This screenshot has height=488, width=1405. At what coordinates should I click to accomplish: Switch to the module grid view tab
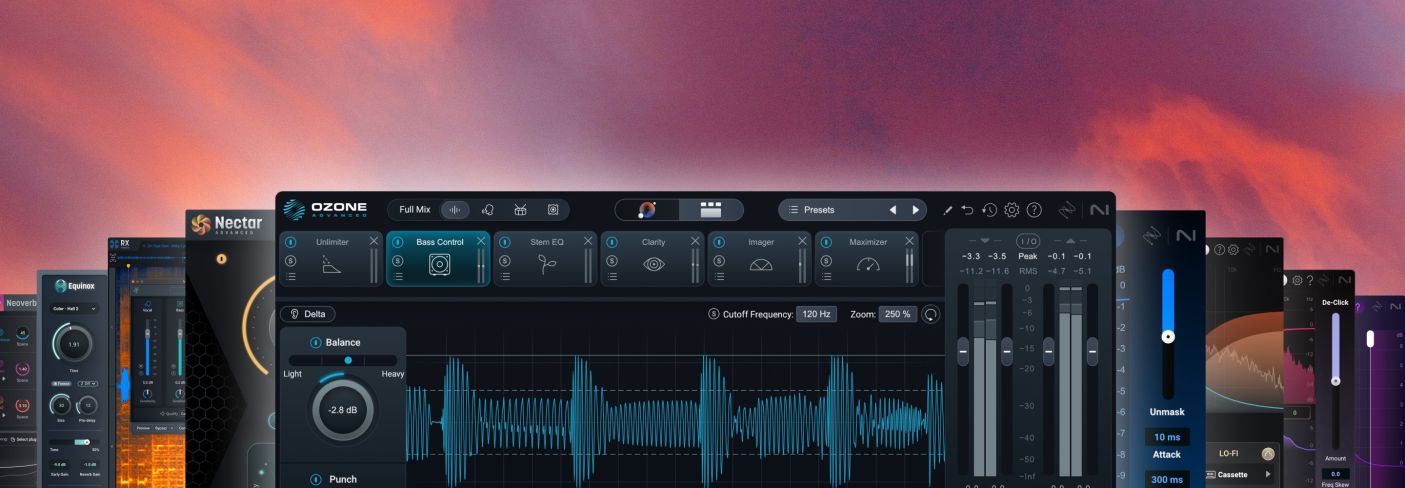click(x=711, y=210)
